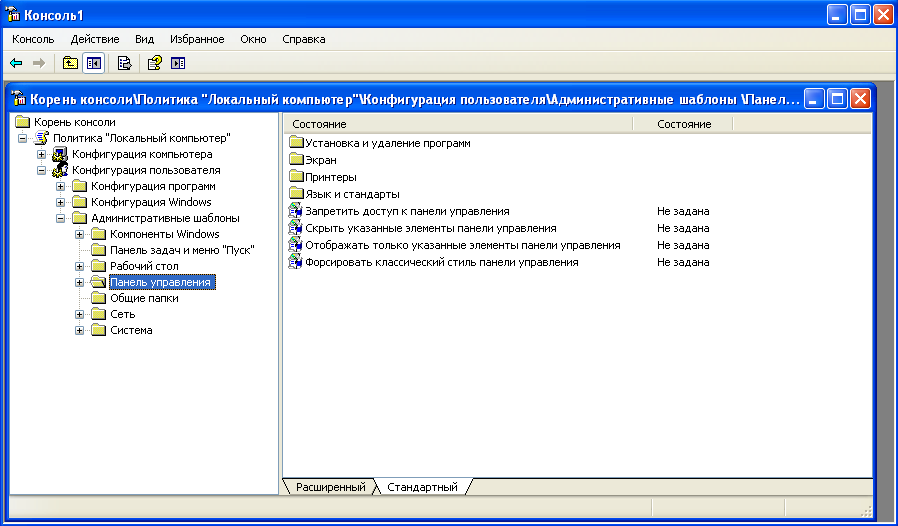
Task: Select Запретить доступ к панели управления policy
Action: 407,211
